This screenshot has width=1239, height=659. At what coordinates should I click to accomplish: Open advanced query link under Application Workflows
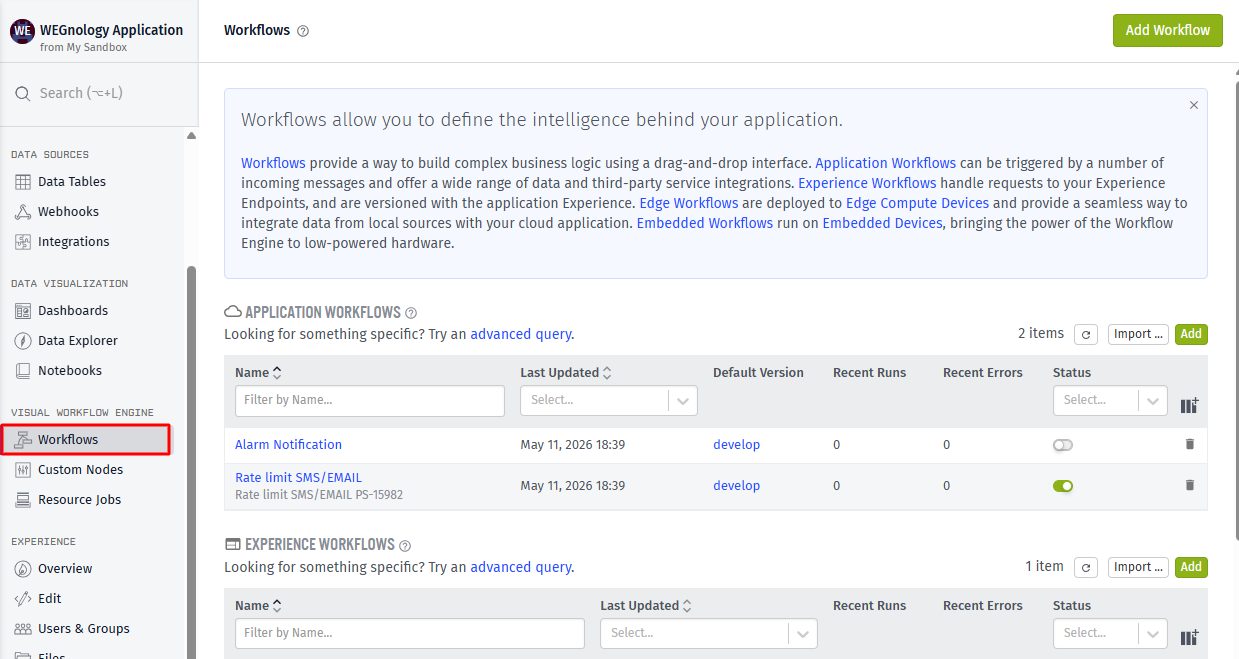tap(521, 335)
